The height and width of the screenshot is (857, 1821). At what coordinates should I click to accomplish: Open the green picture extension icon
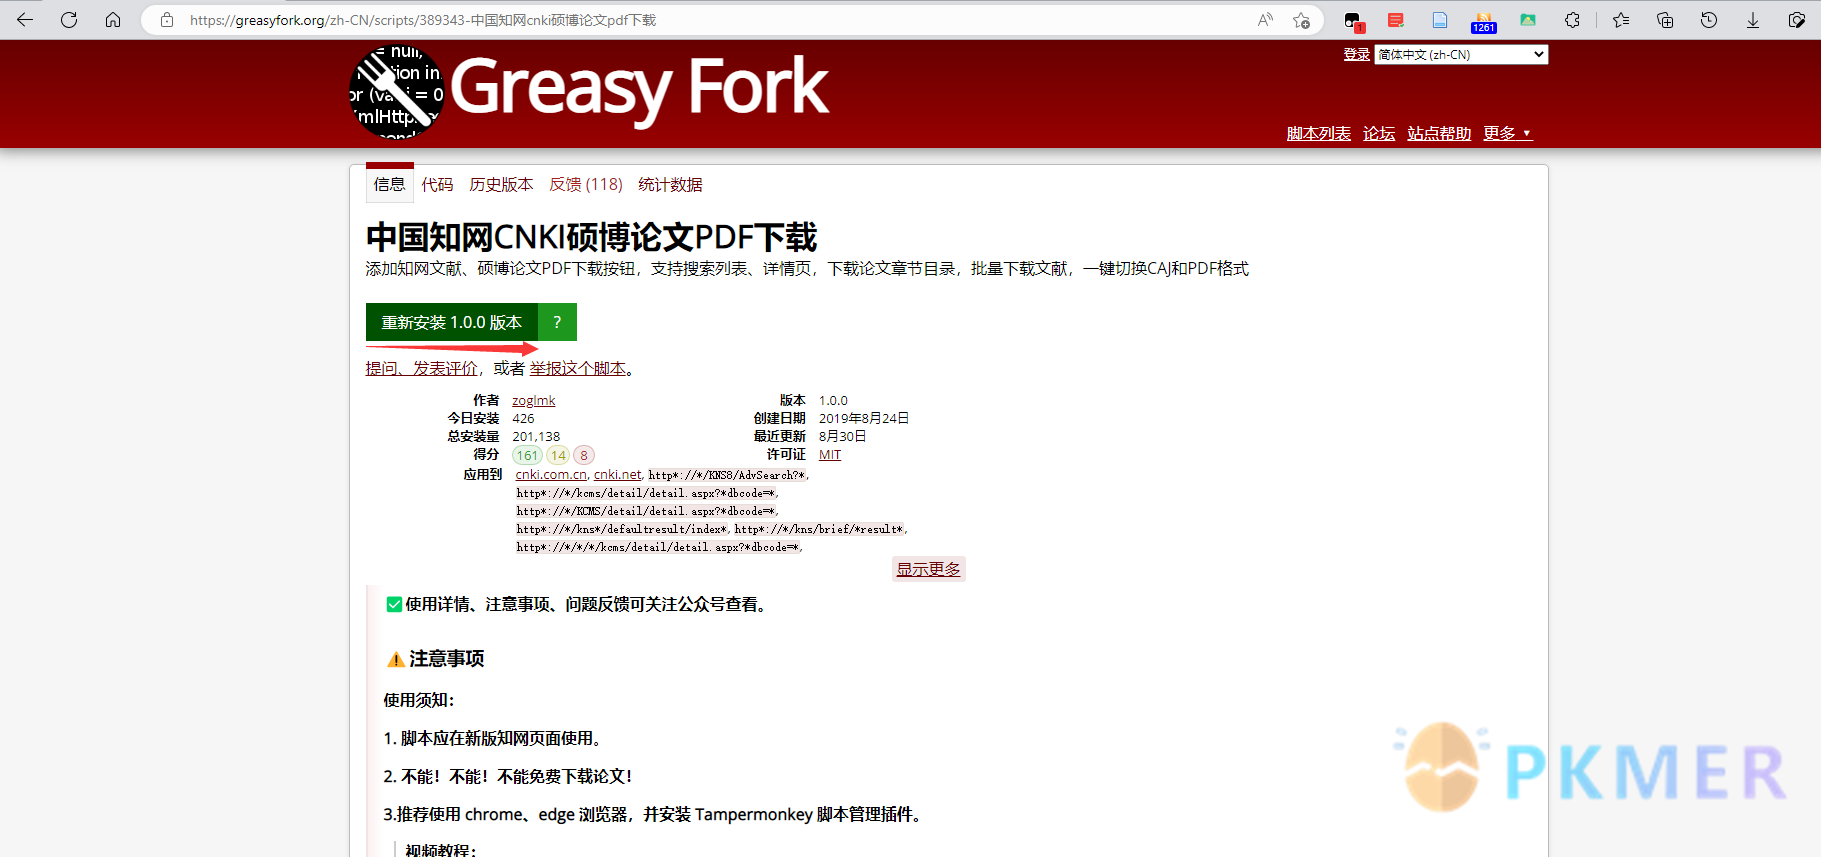[x=1528, y=20]
